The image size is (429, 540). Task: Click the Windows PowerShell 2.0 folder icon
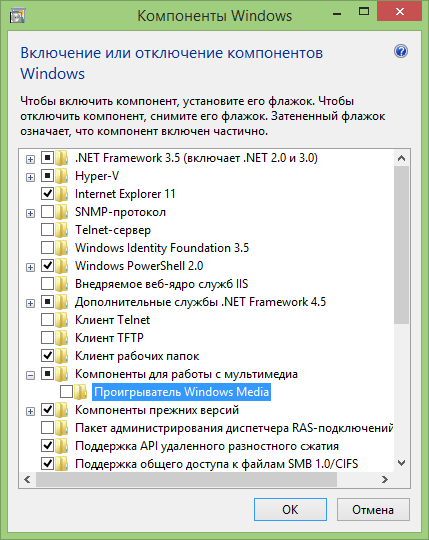click(x=62, y=266)
